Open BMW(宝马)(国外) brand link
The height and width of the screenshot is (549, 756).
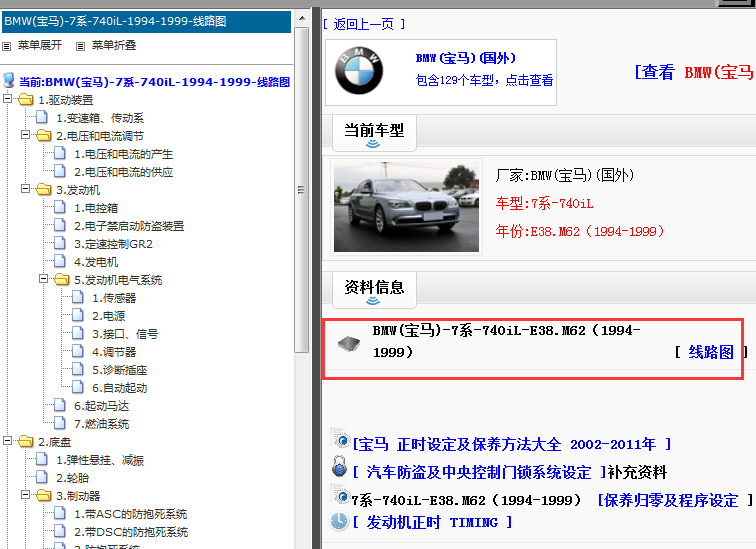click(x=466, y=58)
